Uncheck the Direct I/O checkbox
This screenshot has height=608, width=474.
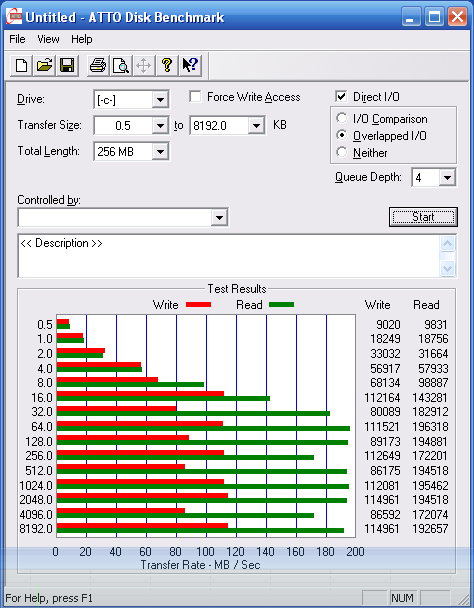(x=341, y=96)
